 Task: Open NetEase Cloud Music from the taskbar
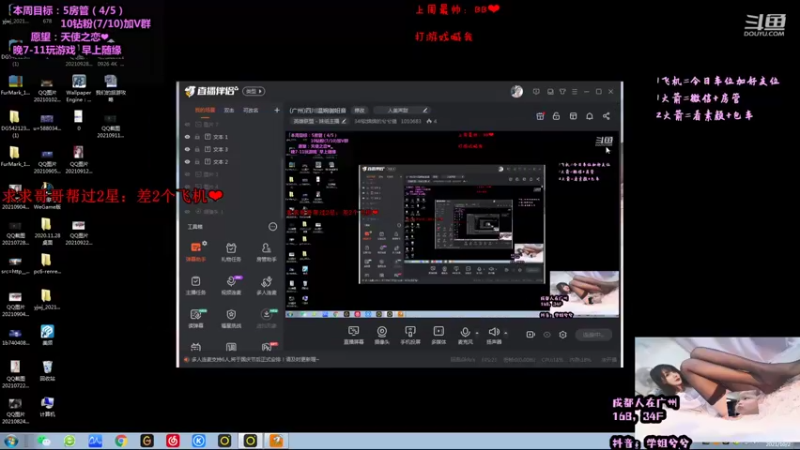click(x=173, y=441)
